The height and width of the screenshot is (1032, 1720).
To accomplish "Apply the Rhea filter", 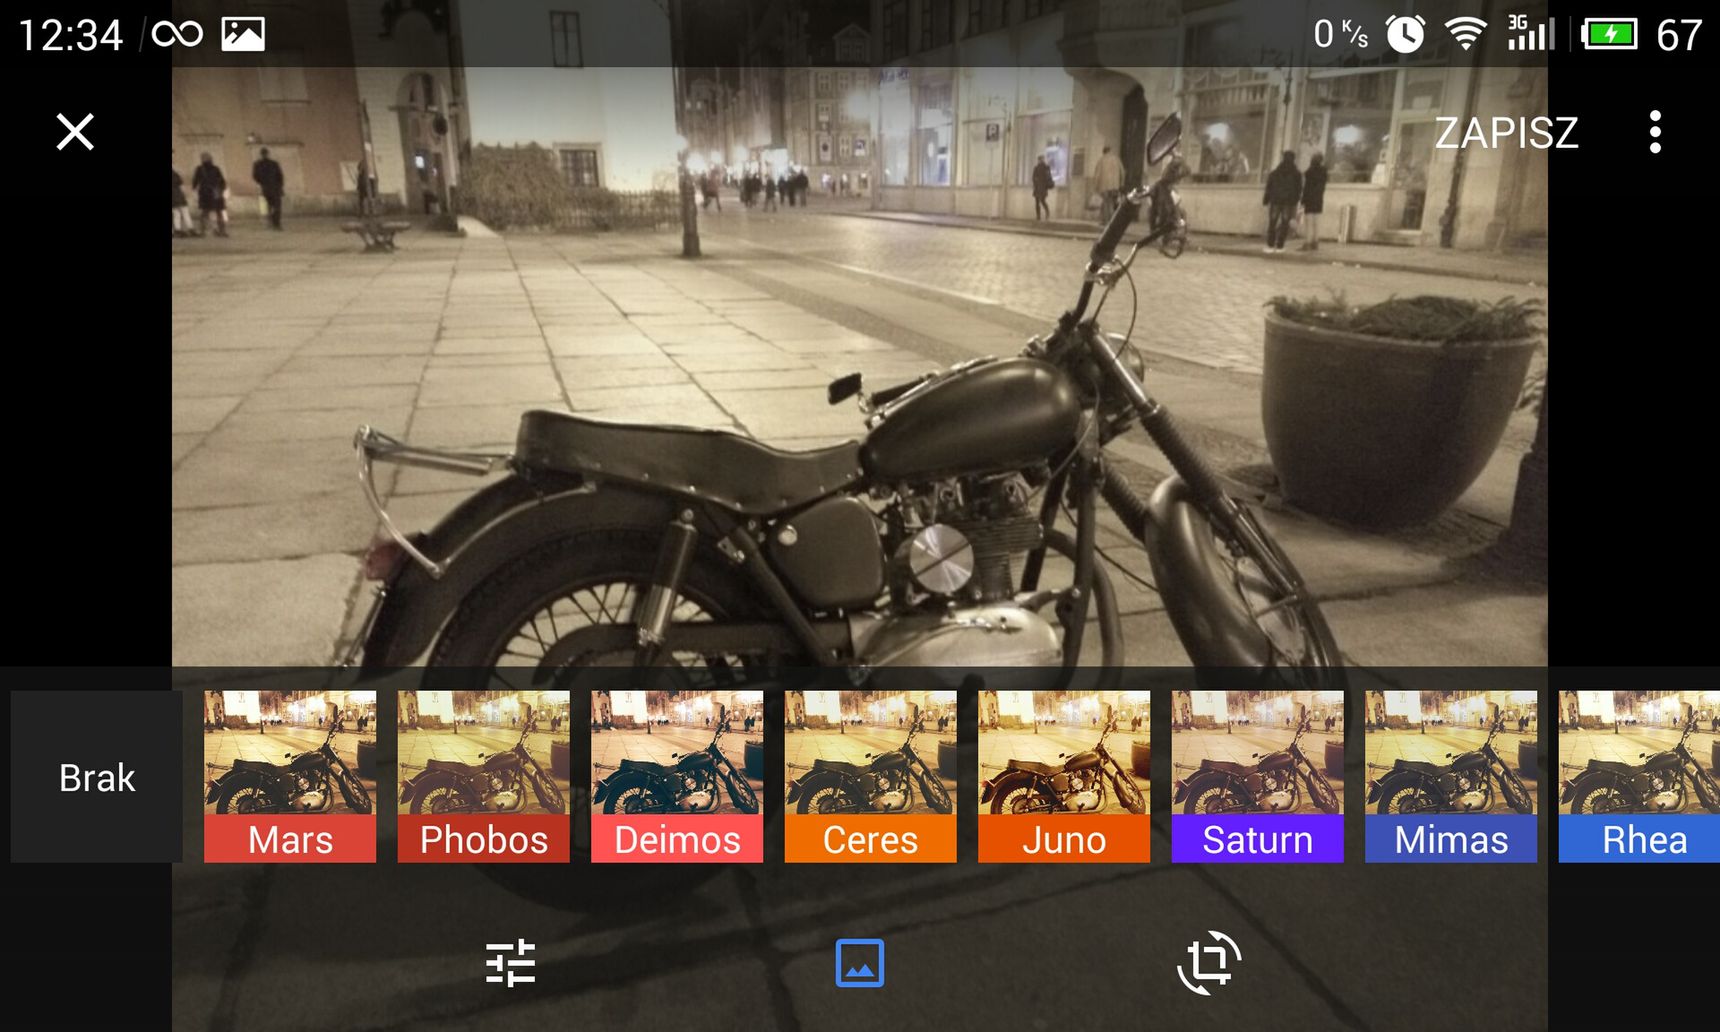I will [1640, 777].
